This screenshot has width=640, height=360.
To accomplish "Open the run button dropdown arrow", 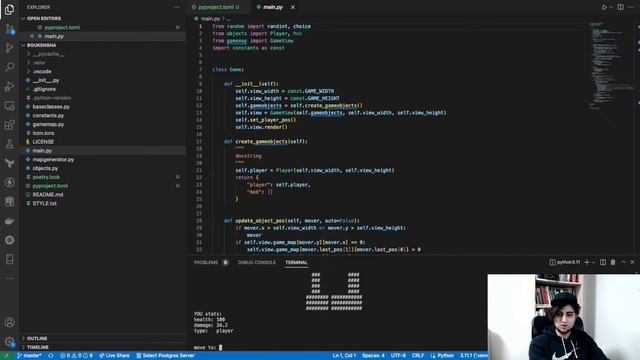I will [611, 7].
